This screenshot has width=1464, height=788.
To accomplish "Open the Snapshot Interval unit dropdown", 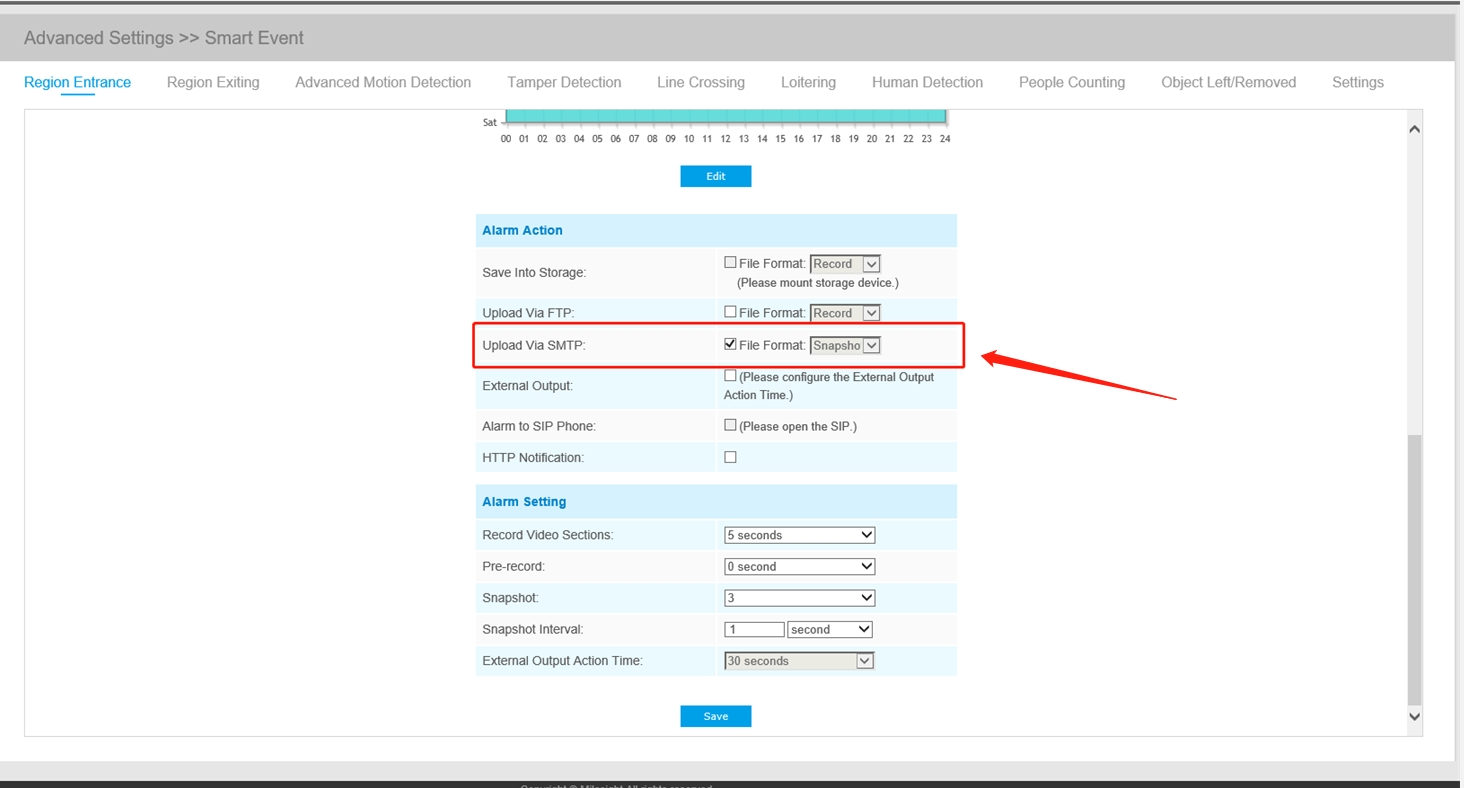I will (x=830, y=630).
